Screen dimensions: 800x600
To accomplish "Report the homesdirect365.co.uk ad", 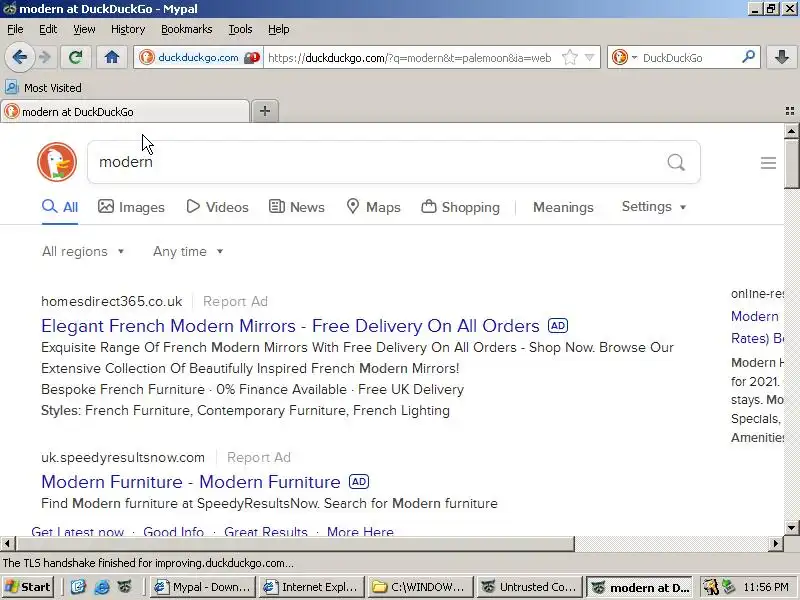I will [x=235, y=302].
